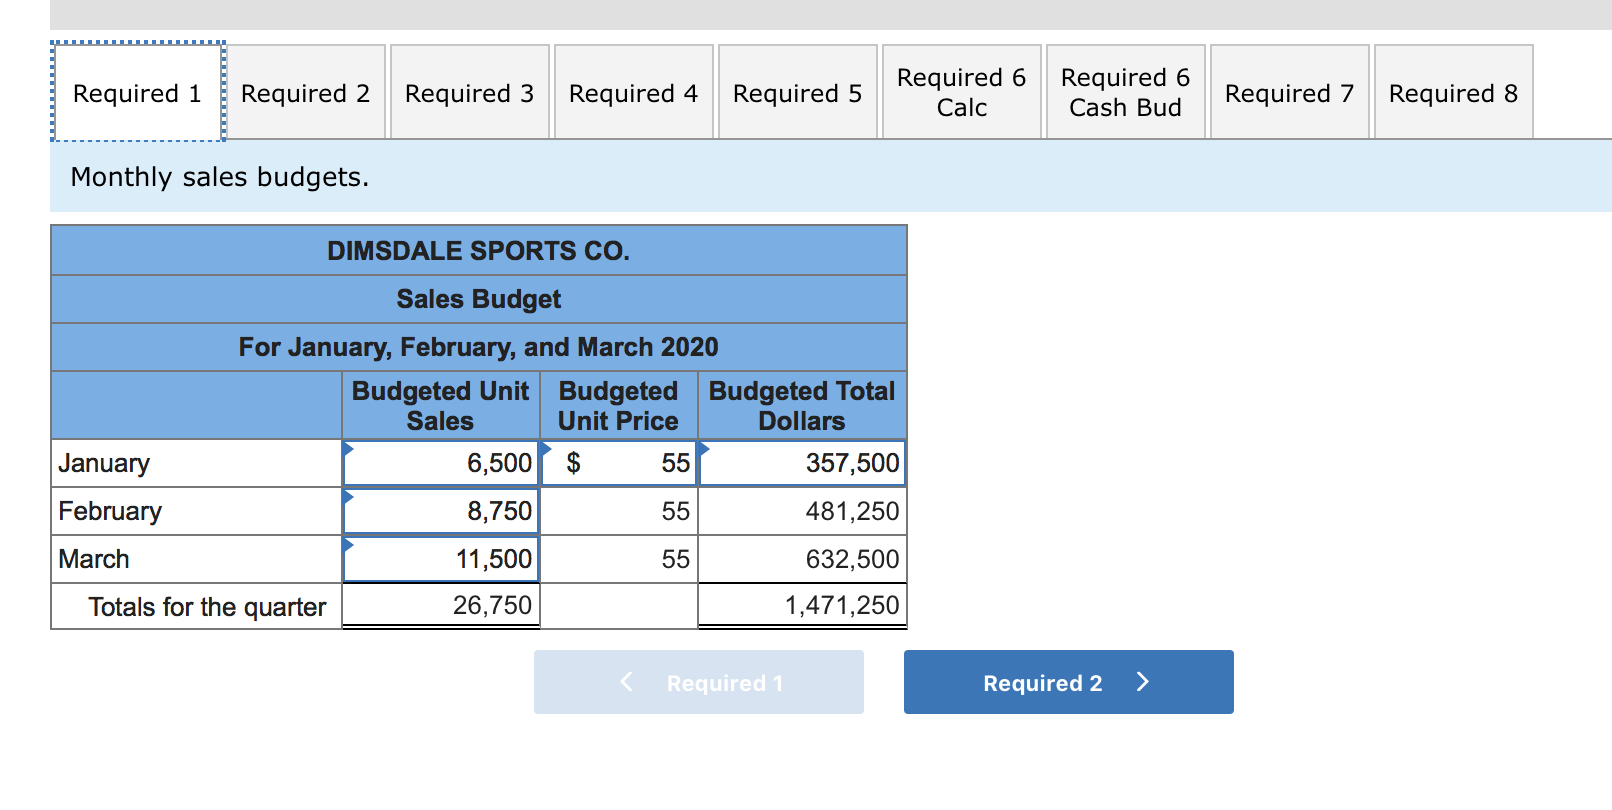Viewport: 1612px width, 810px height.
Task: Select the Required 5 tab
Action: pos(798,92)
